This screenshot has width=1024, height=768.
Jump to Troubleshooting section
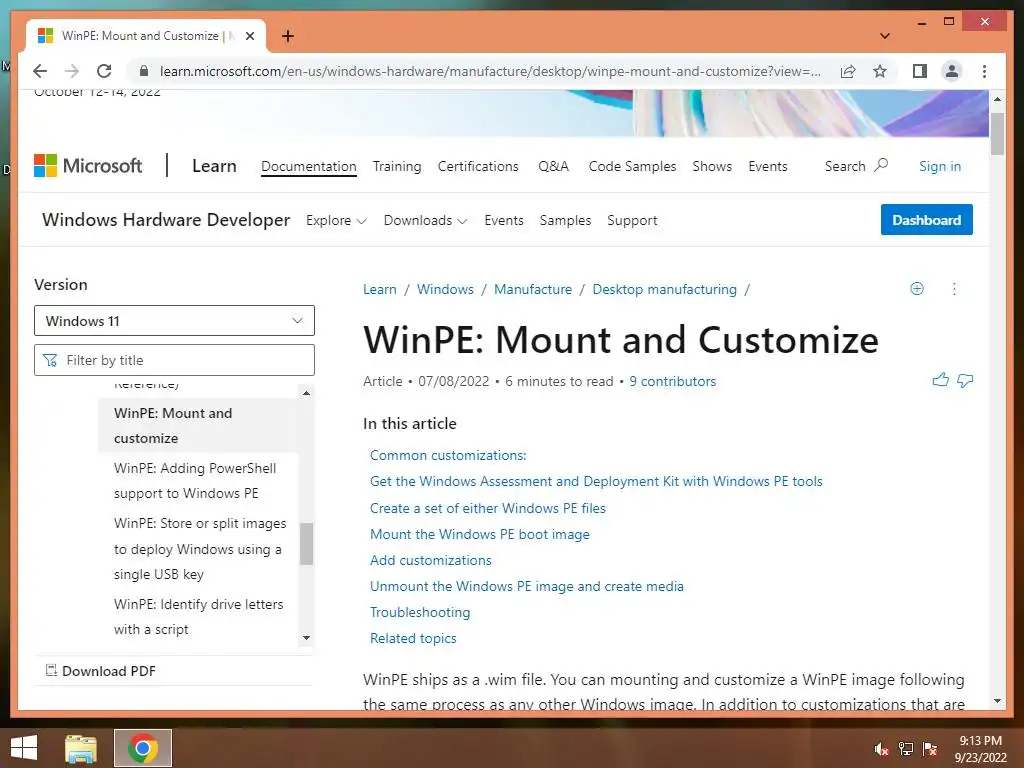pyautogui.click(x=420, y=613)
